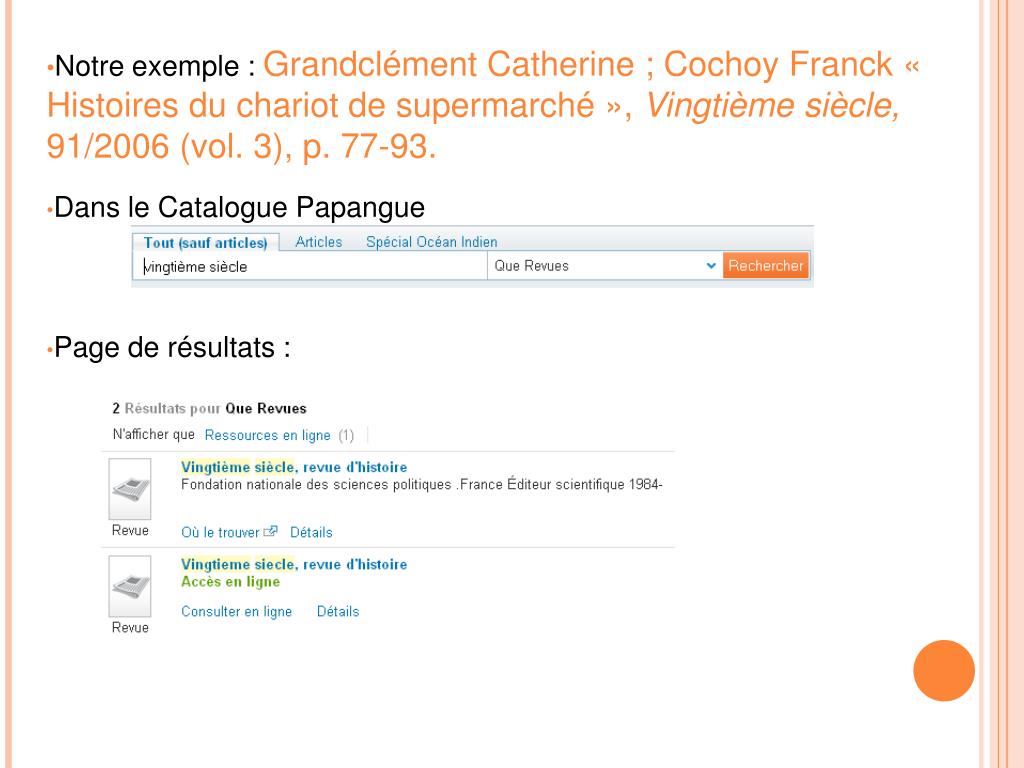Open the Articles tab
Viewport: 1024px width, 768px height.
(319, 242)
